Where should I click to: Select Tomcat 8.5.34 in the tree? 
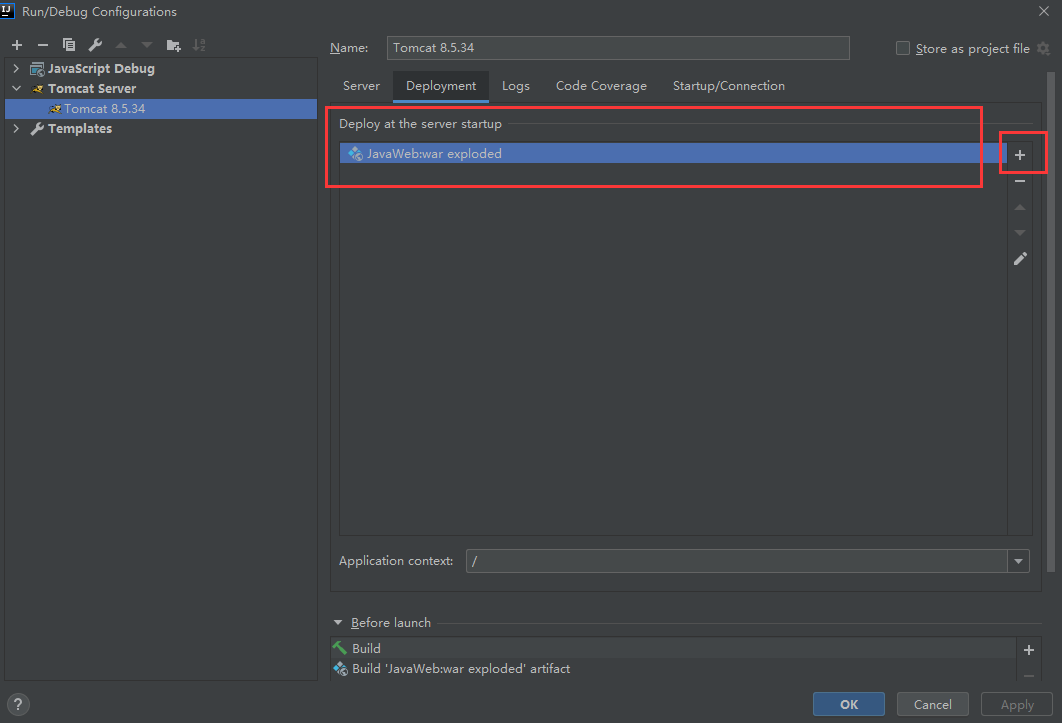[161, 109]
